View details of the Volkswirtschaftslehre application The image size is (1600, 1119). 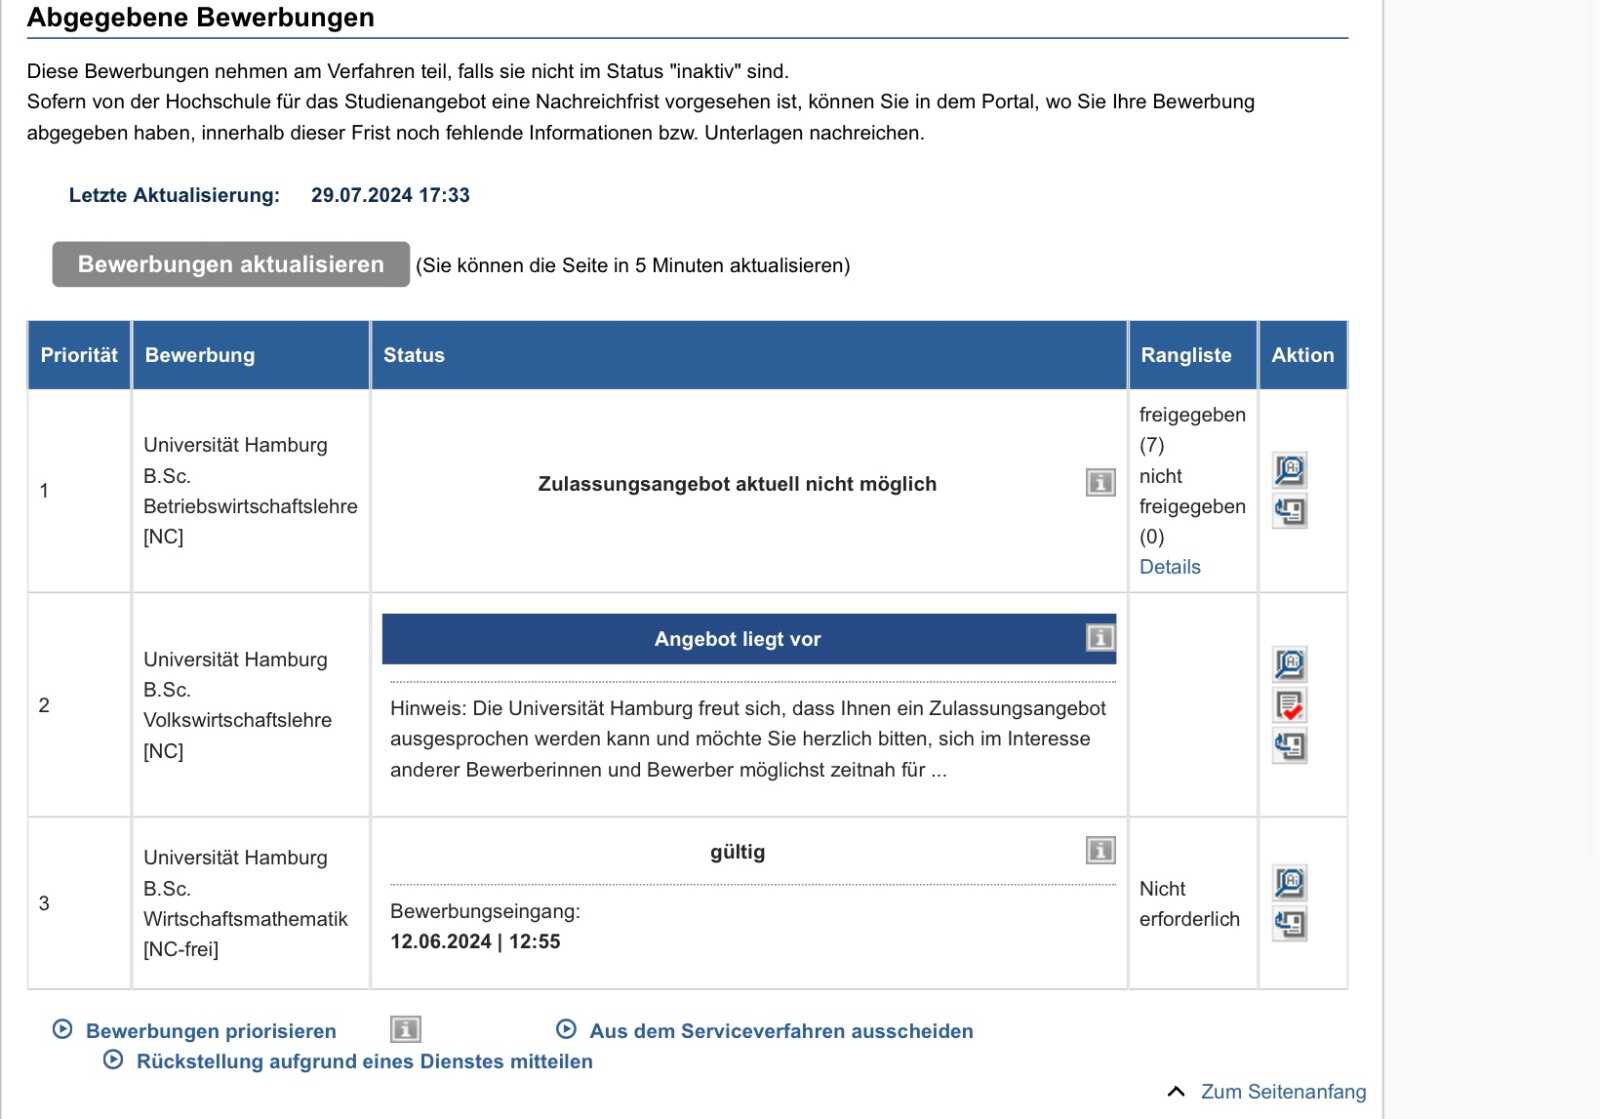[x=1289, y=664]
